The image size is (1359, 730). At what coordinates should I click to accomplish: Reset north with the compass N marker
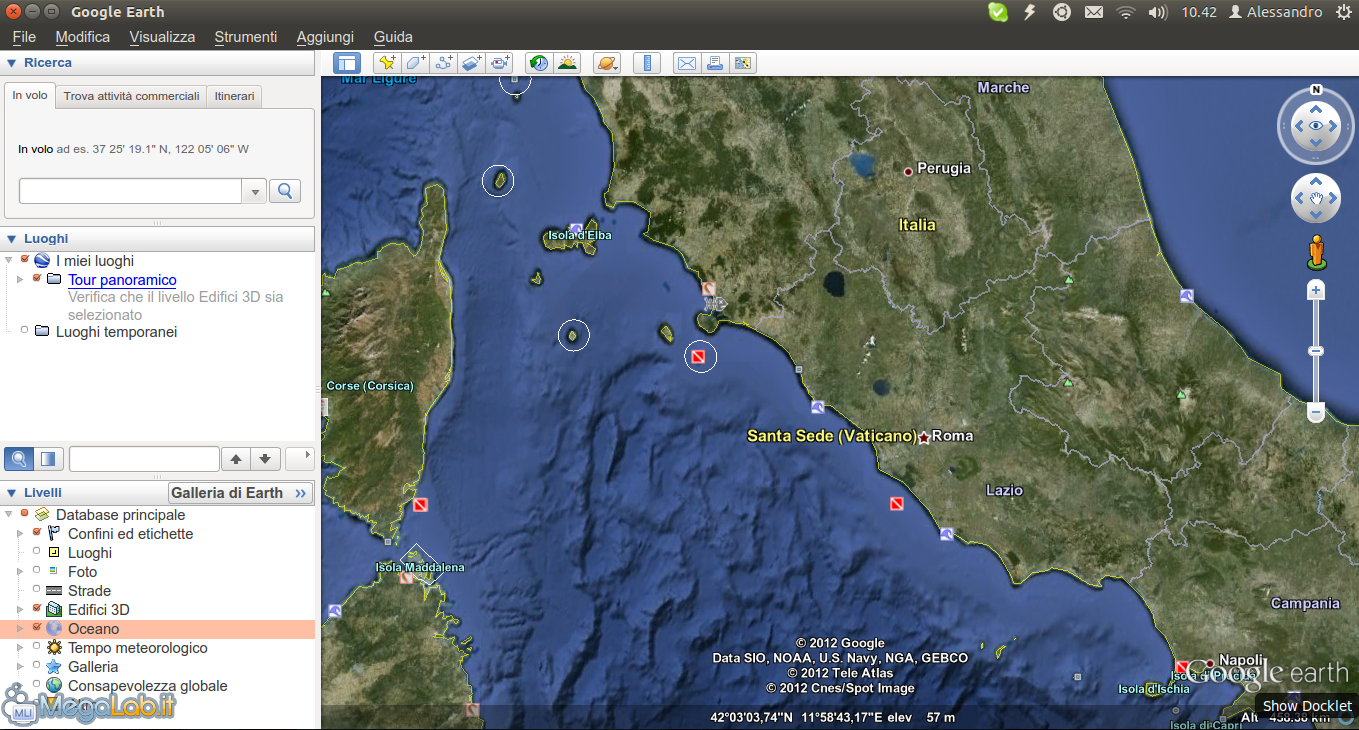(x=1316, y=89)
